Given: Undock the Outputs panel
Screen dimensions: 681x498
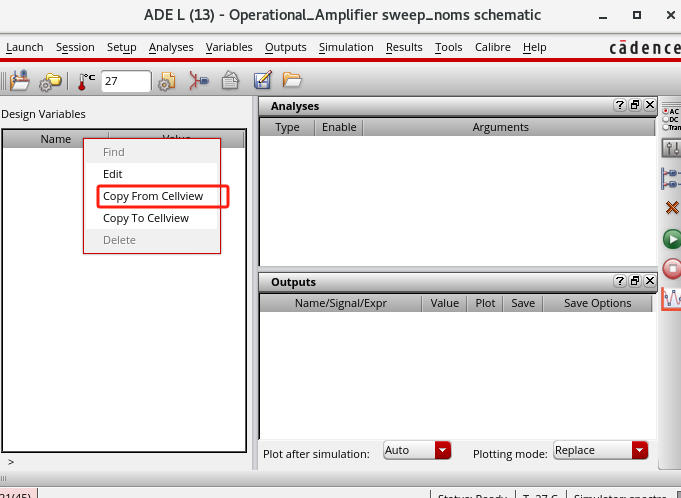Looking at the screenshot, I should click(635, 281).
